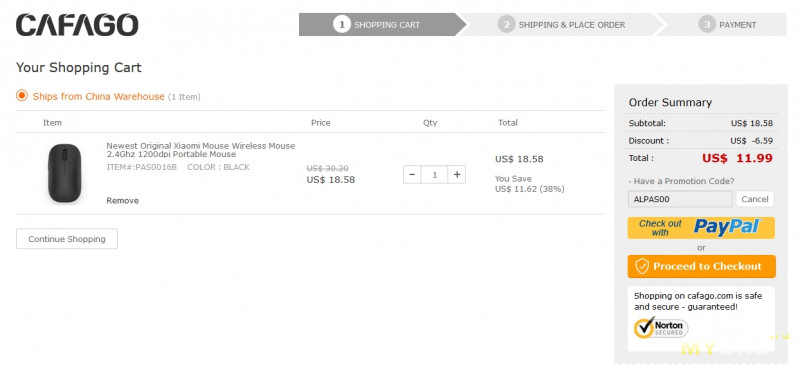Click the struck-through price US$ 30.20
Viewport: 800px width, 365px height.
pyautogui.click(x=328, y=168)
